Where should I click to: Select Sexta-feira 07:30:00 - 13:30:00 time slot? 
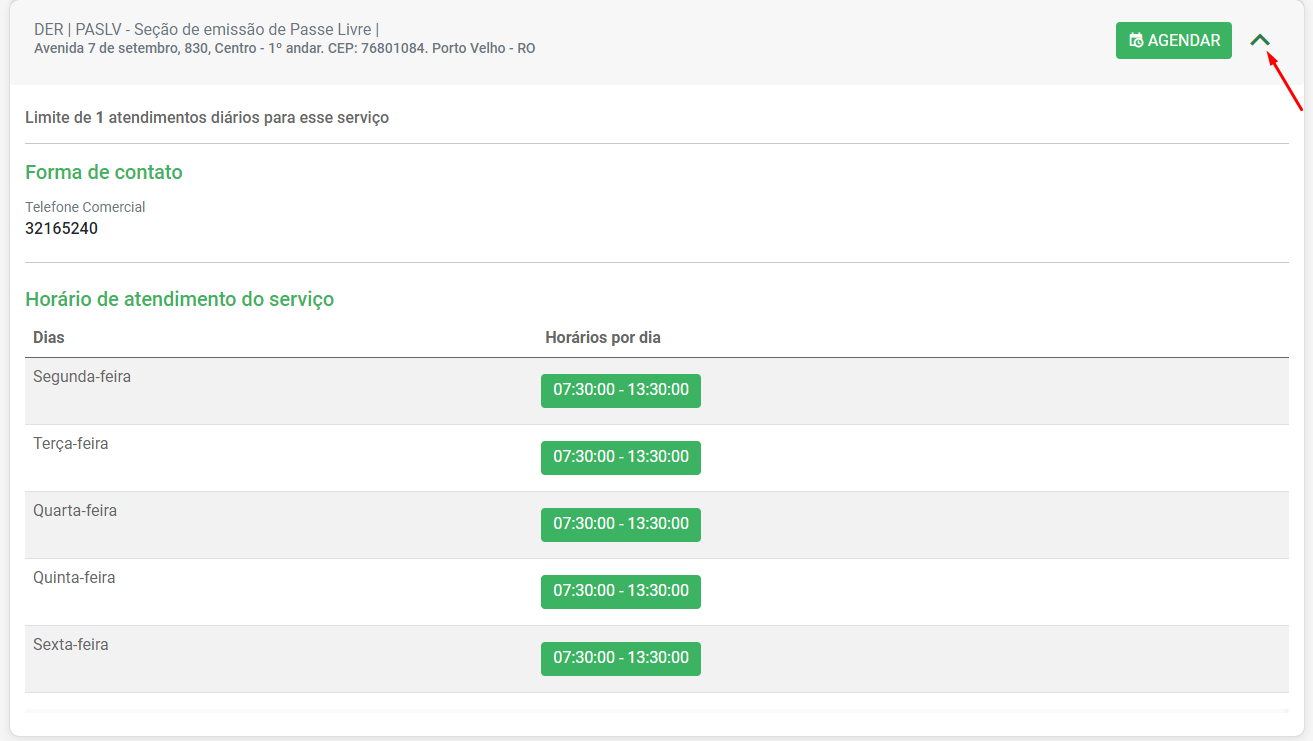point(621,659)
